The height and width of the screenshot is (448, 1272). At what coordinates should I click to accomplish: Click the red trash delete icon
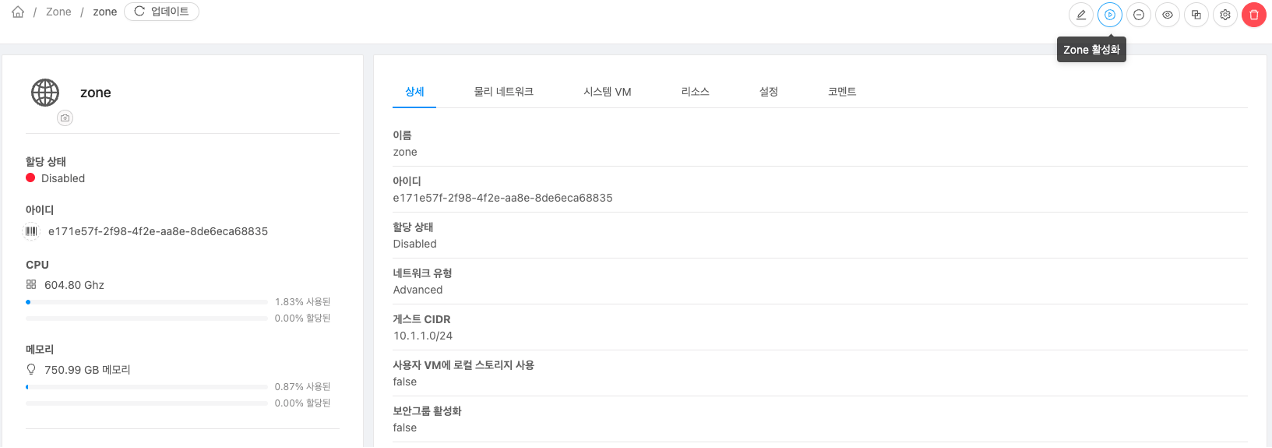pos(1254,15)
